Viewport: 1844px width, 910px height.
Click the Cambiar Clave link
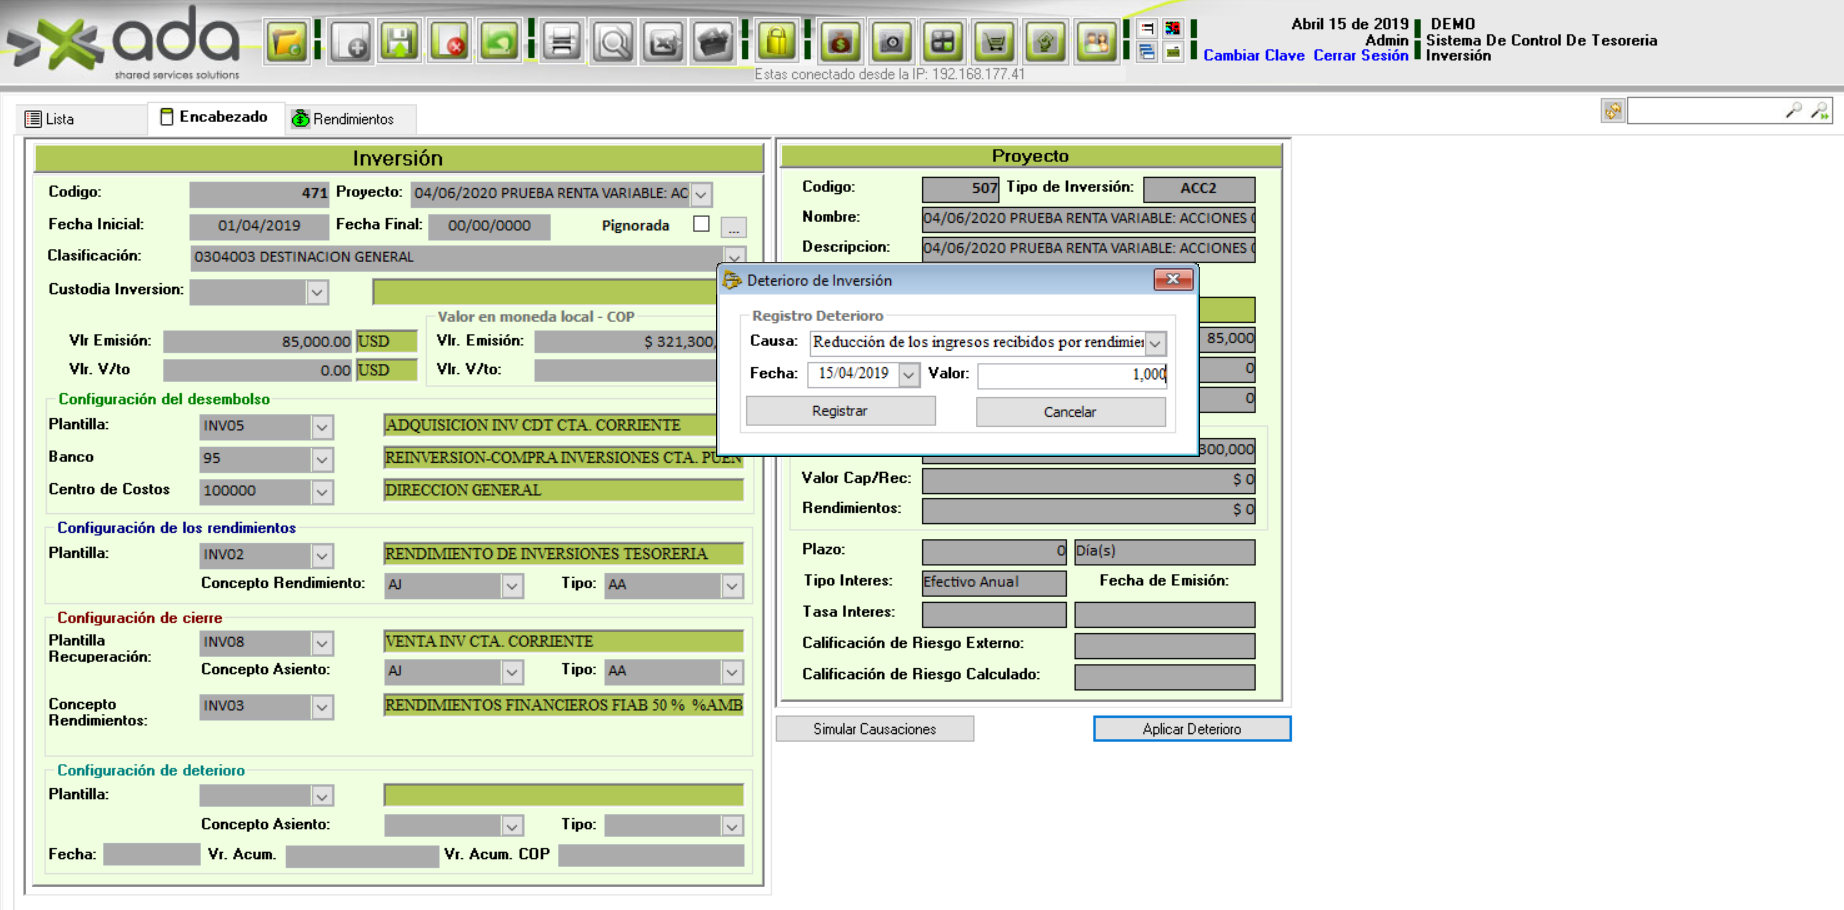[1253, 56]
